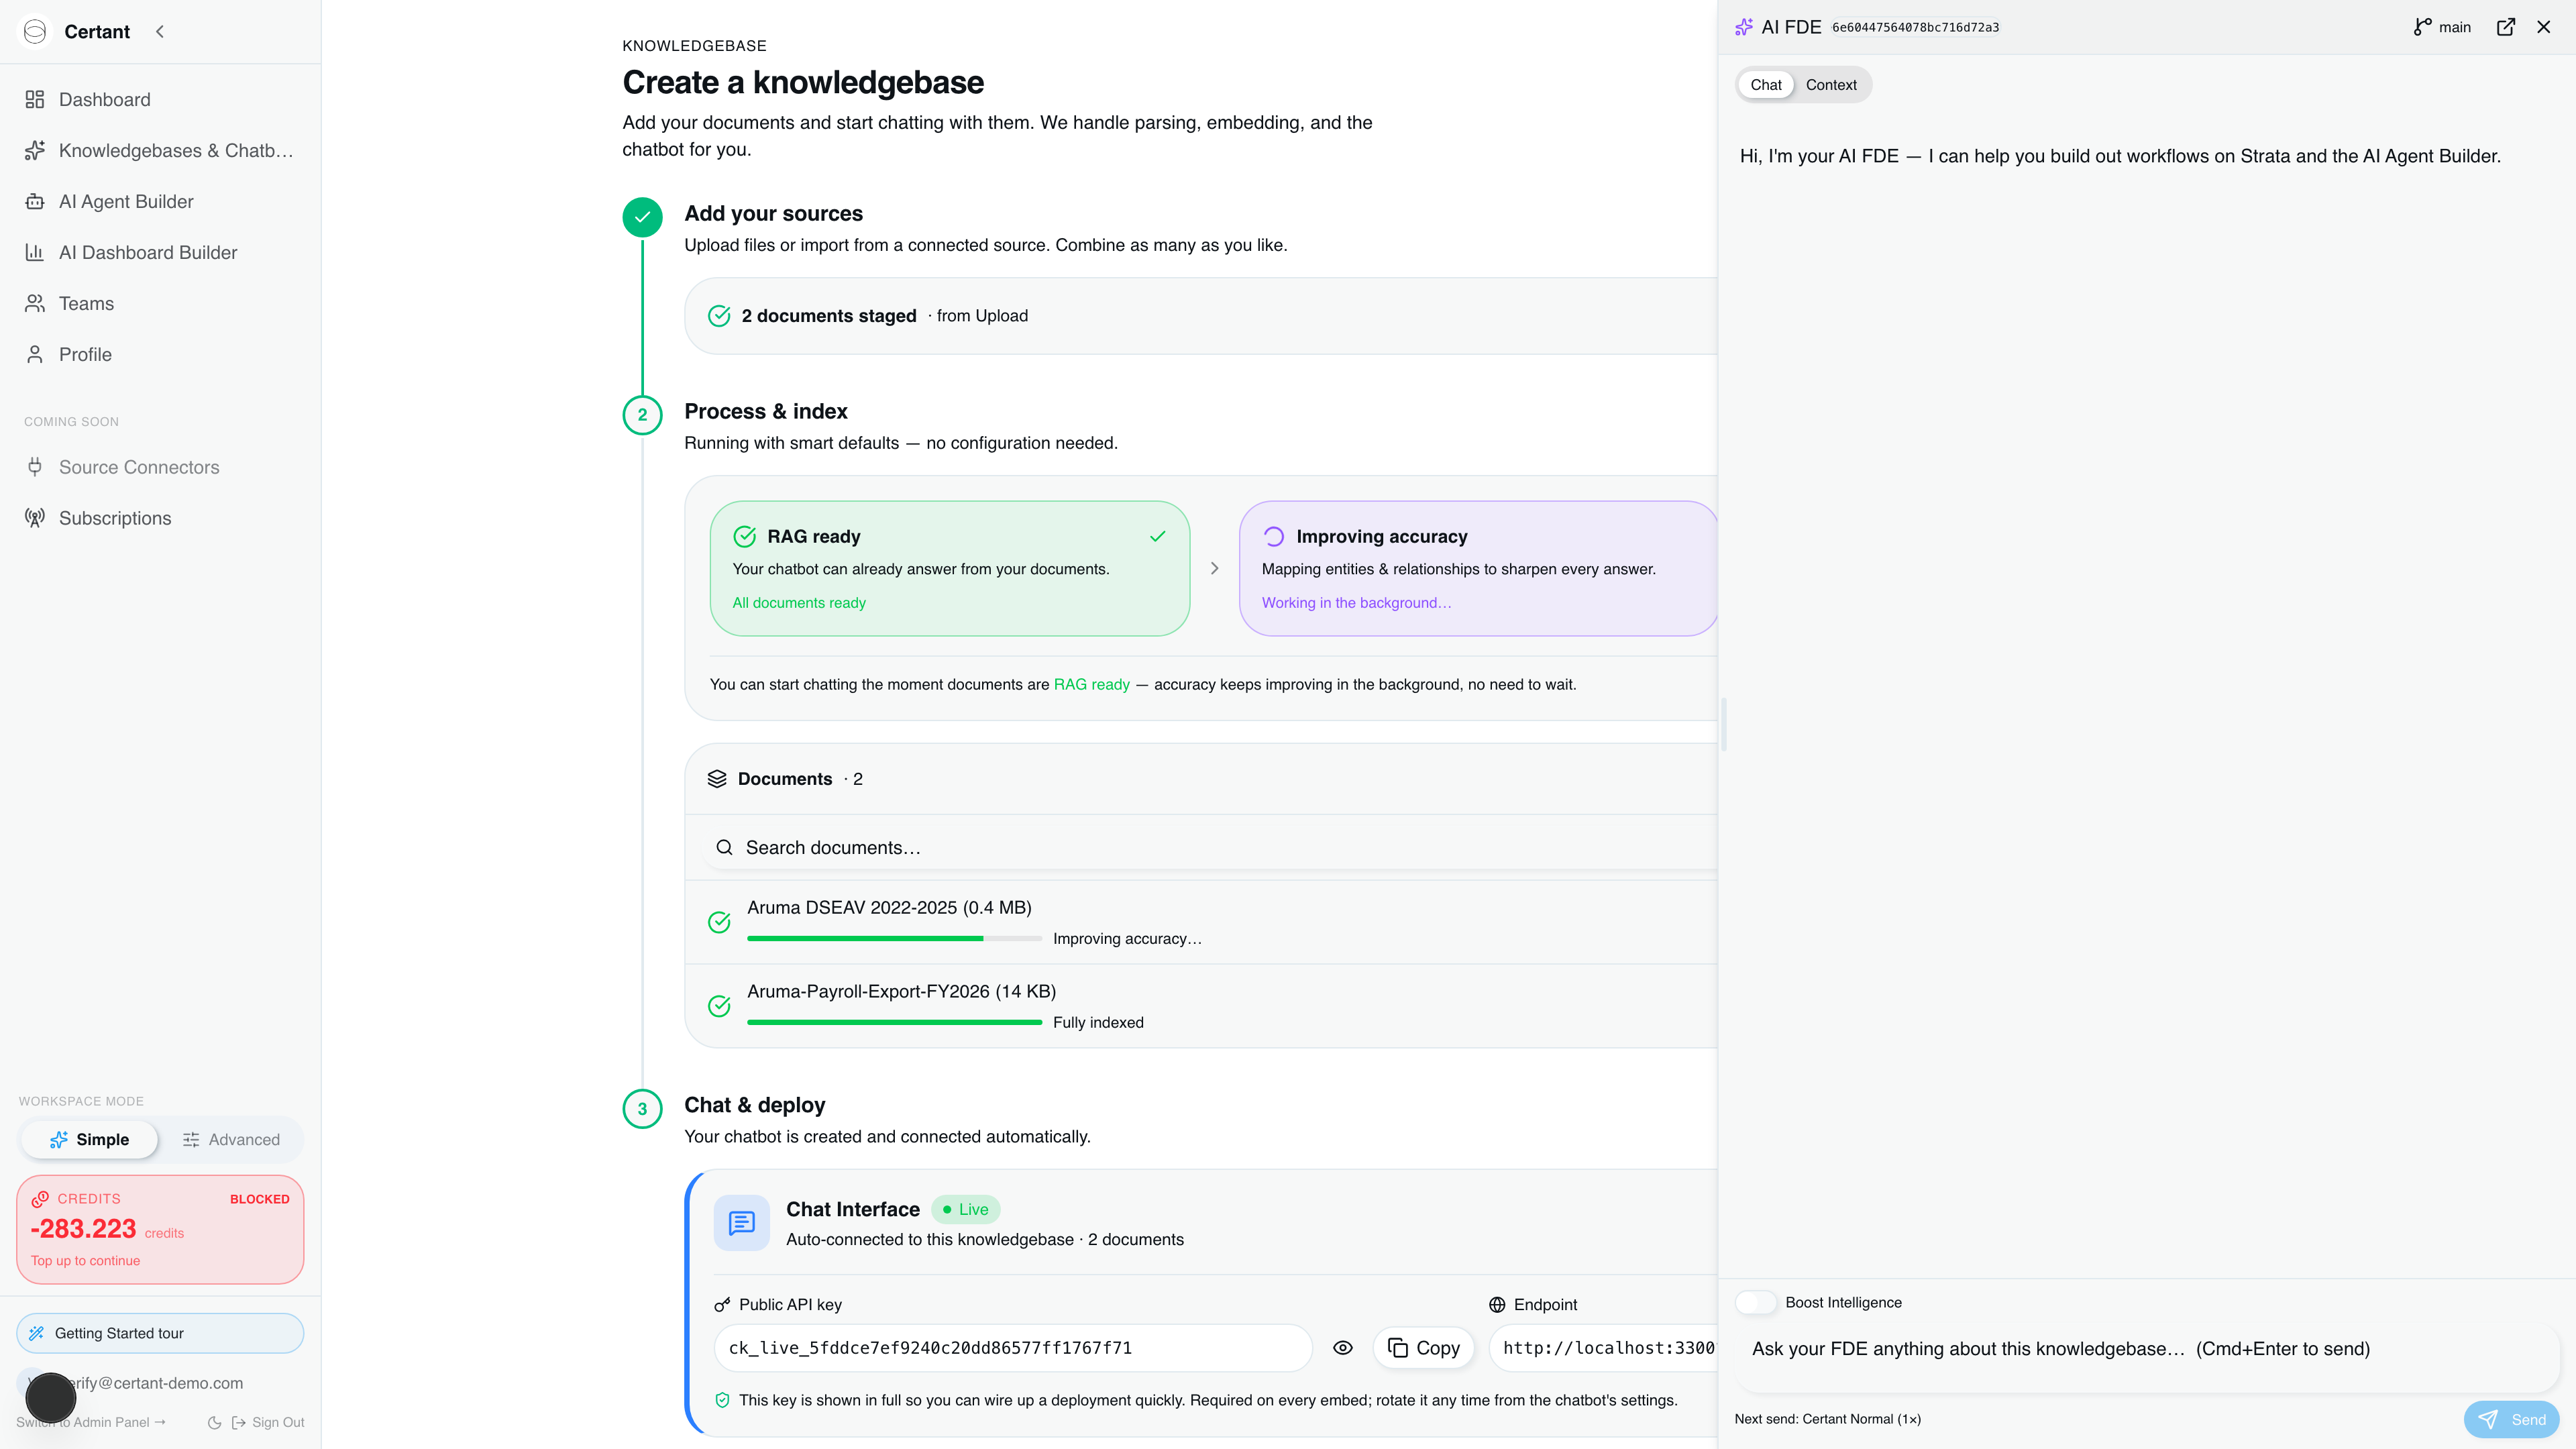Screen dimensions: 2576x1449
Task: Click the Source Connectors plug icon
Action: click(35, 467)
